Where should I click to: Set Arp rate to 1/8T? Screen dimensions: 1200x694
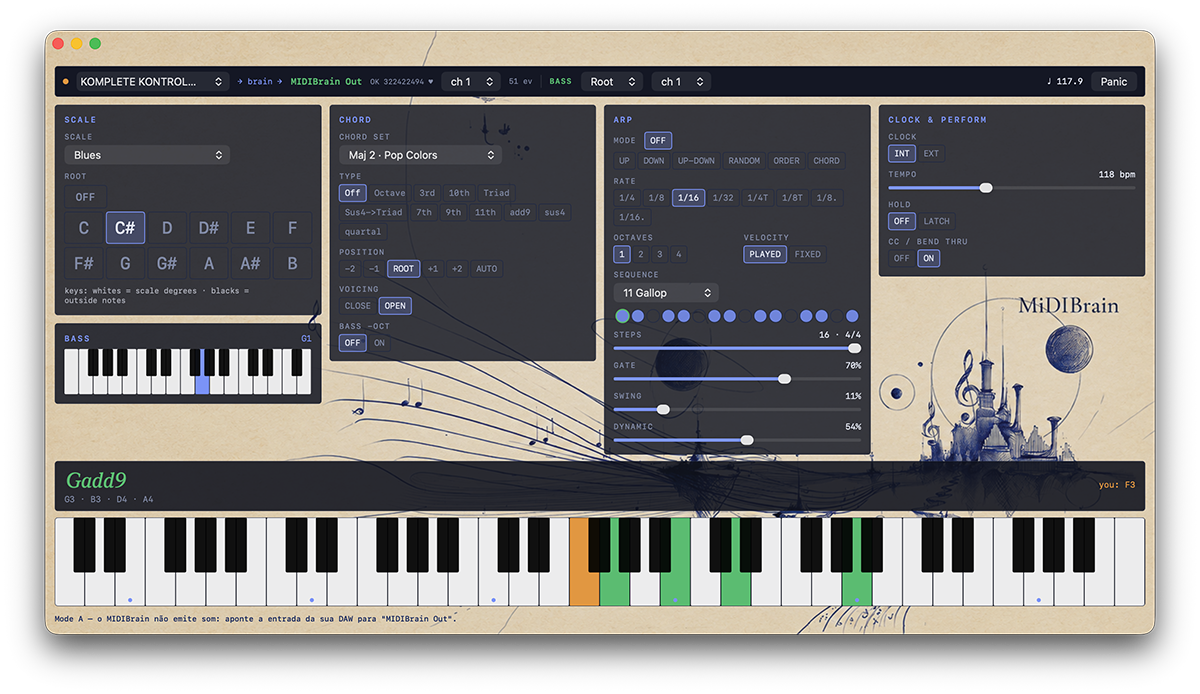pos(792,198)
